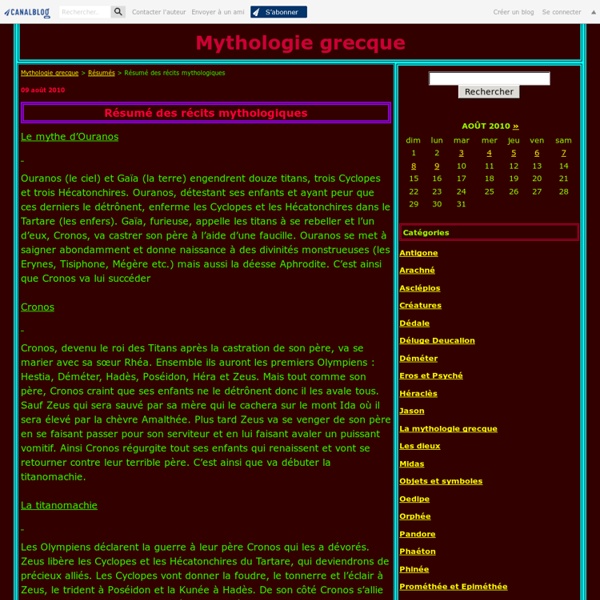Open Créer un blog link
The image size is (600, 600).
(x=513, y=12)
